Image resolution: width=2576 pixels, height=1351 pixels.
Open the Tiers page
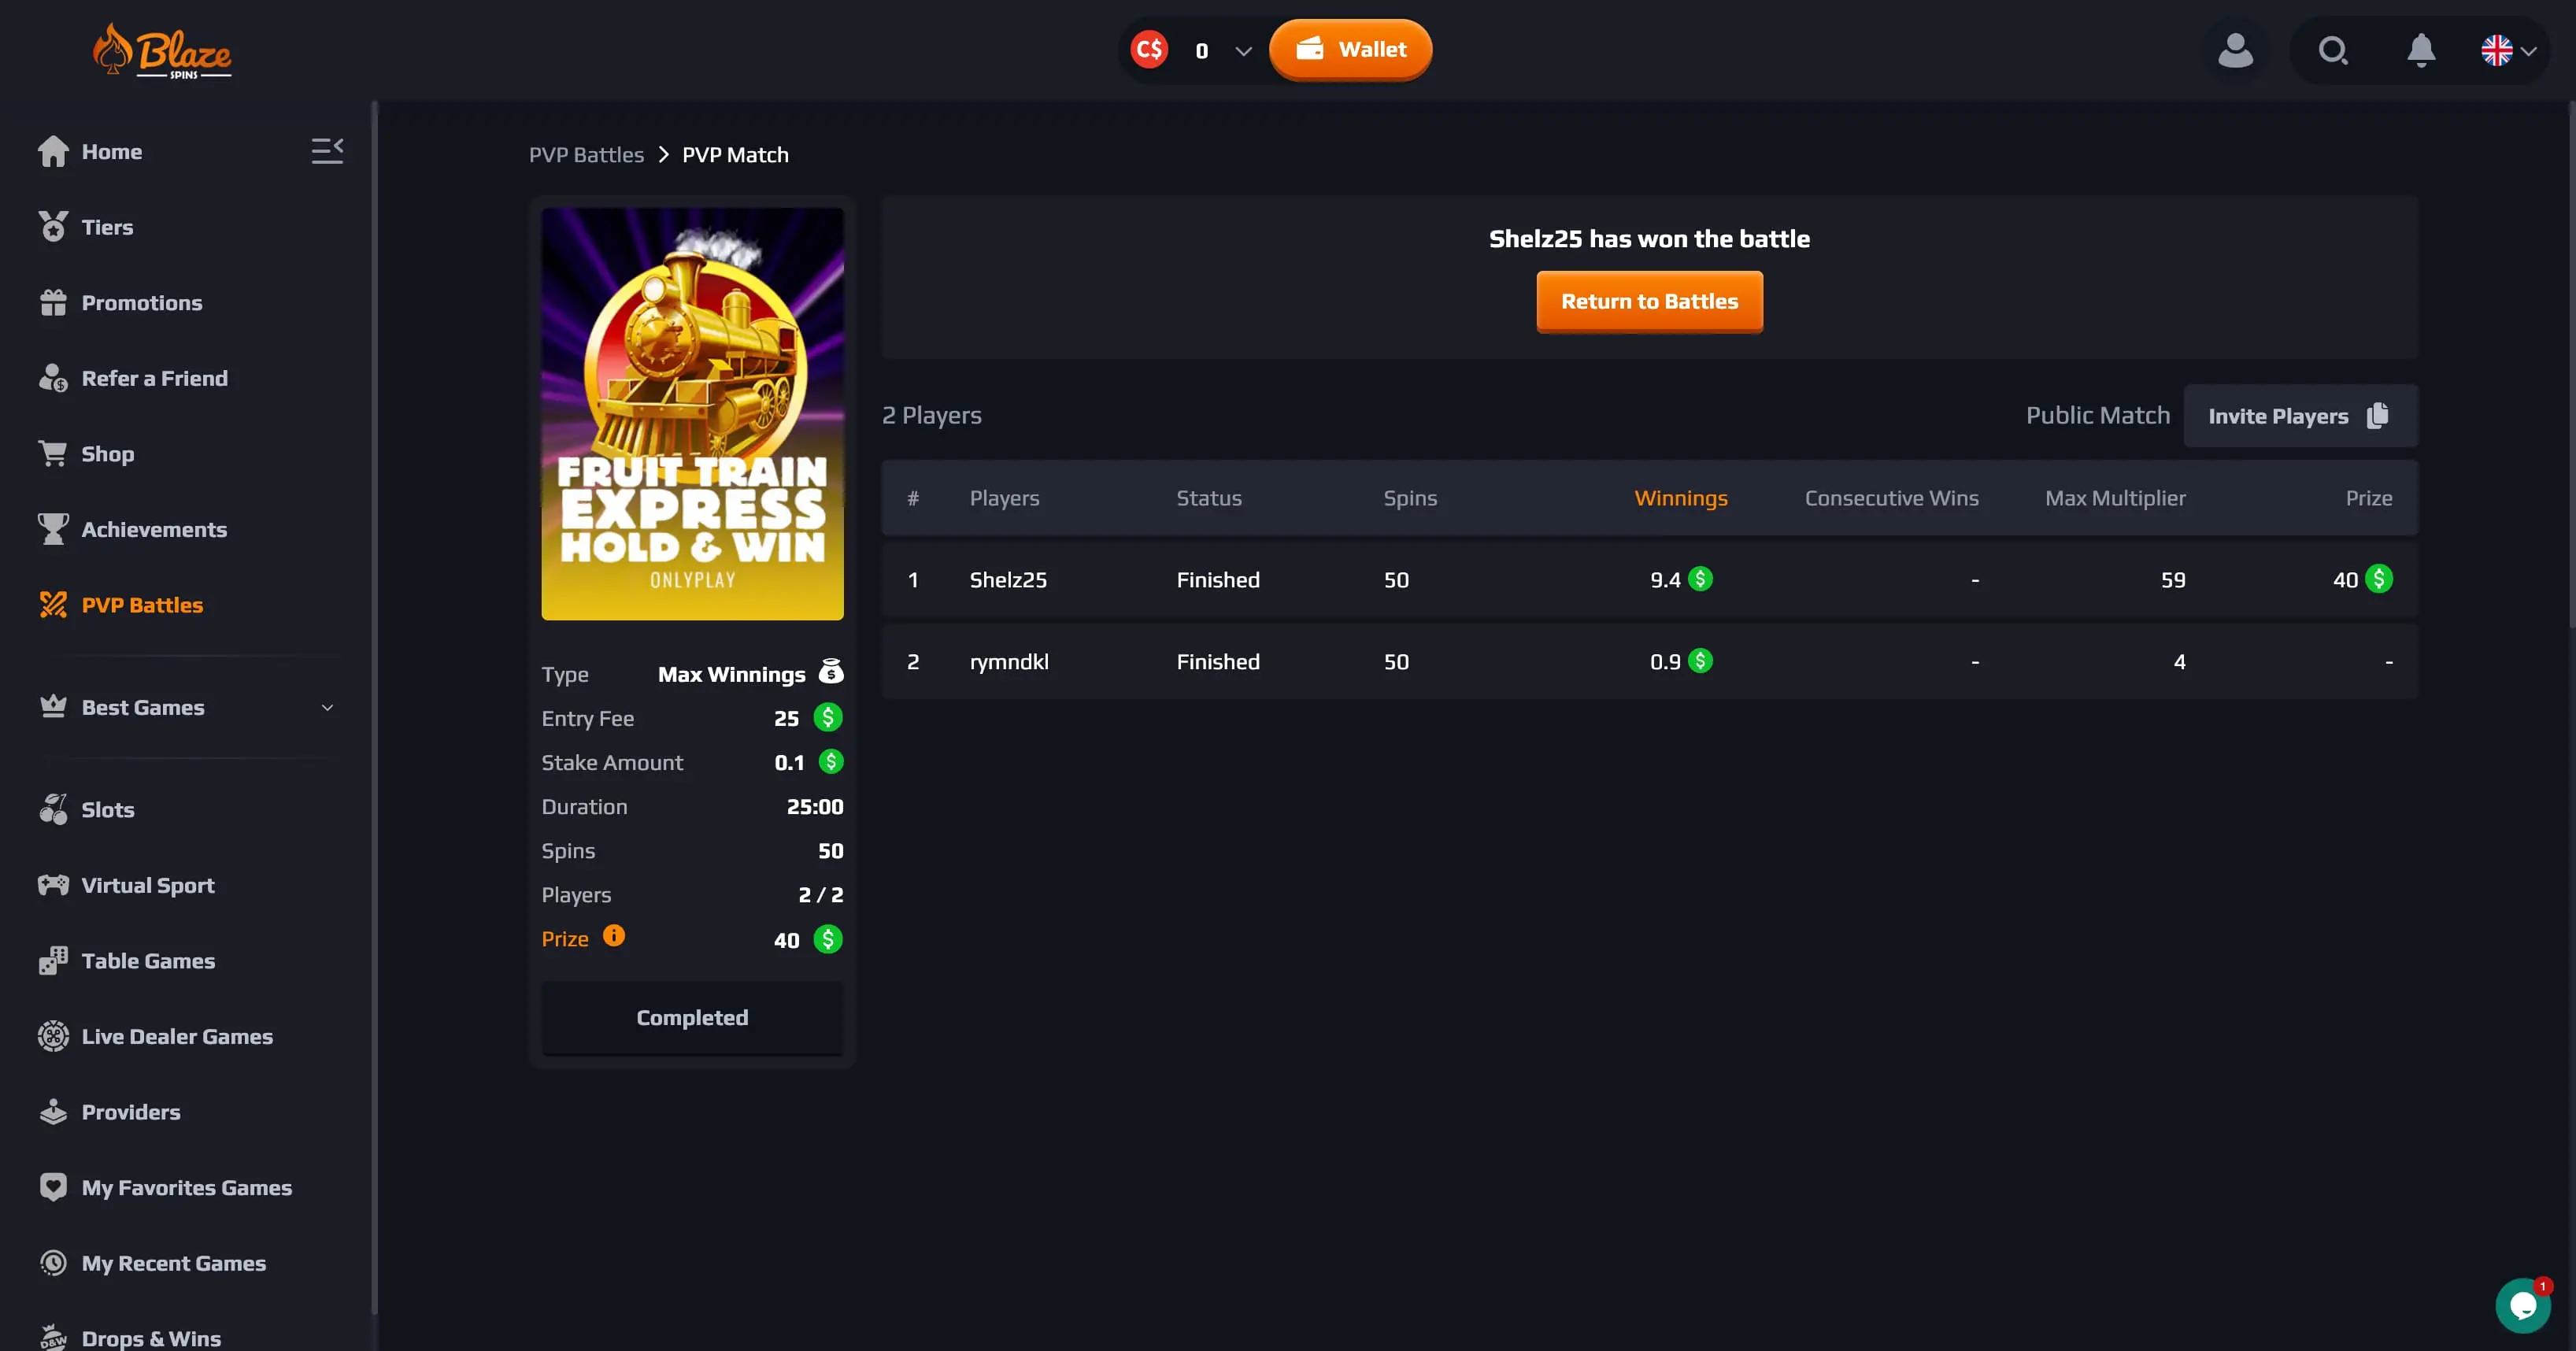107,227
